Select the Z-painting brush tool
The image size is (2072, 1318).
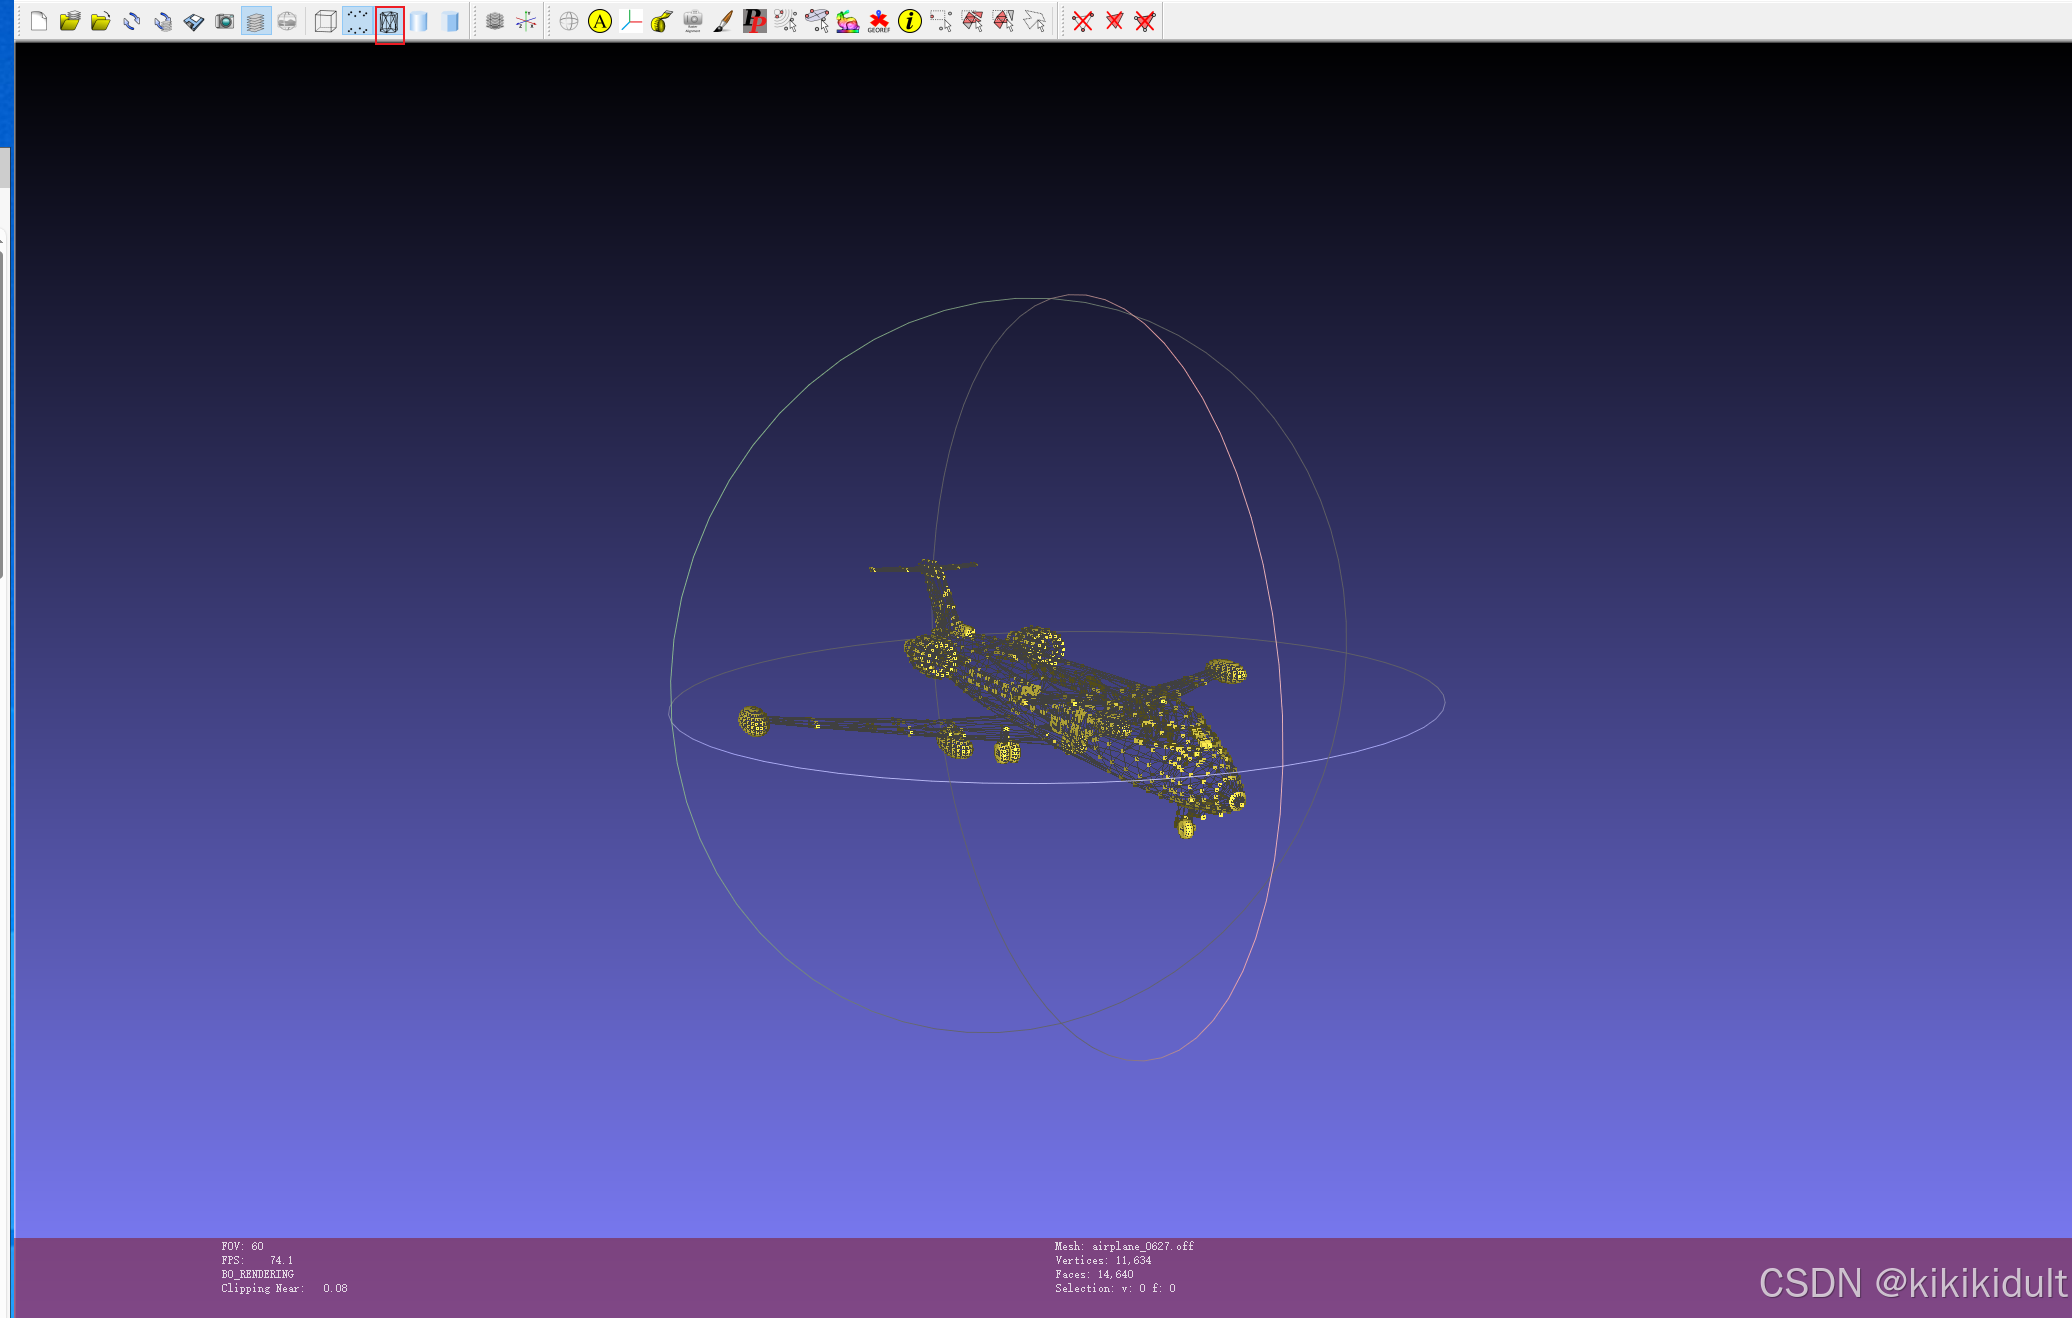coord(723,21)
